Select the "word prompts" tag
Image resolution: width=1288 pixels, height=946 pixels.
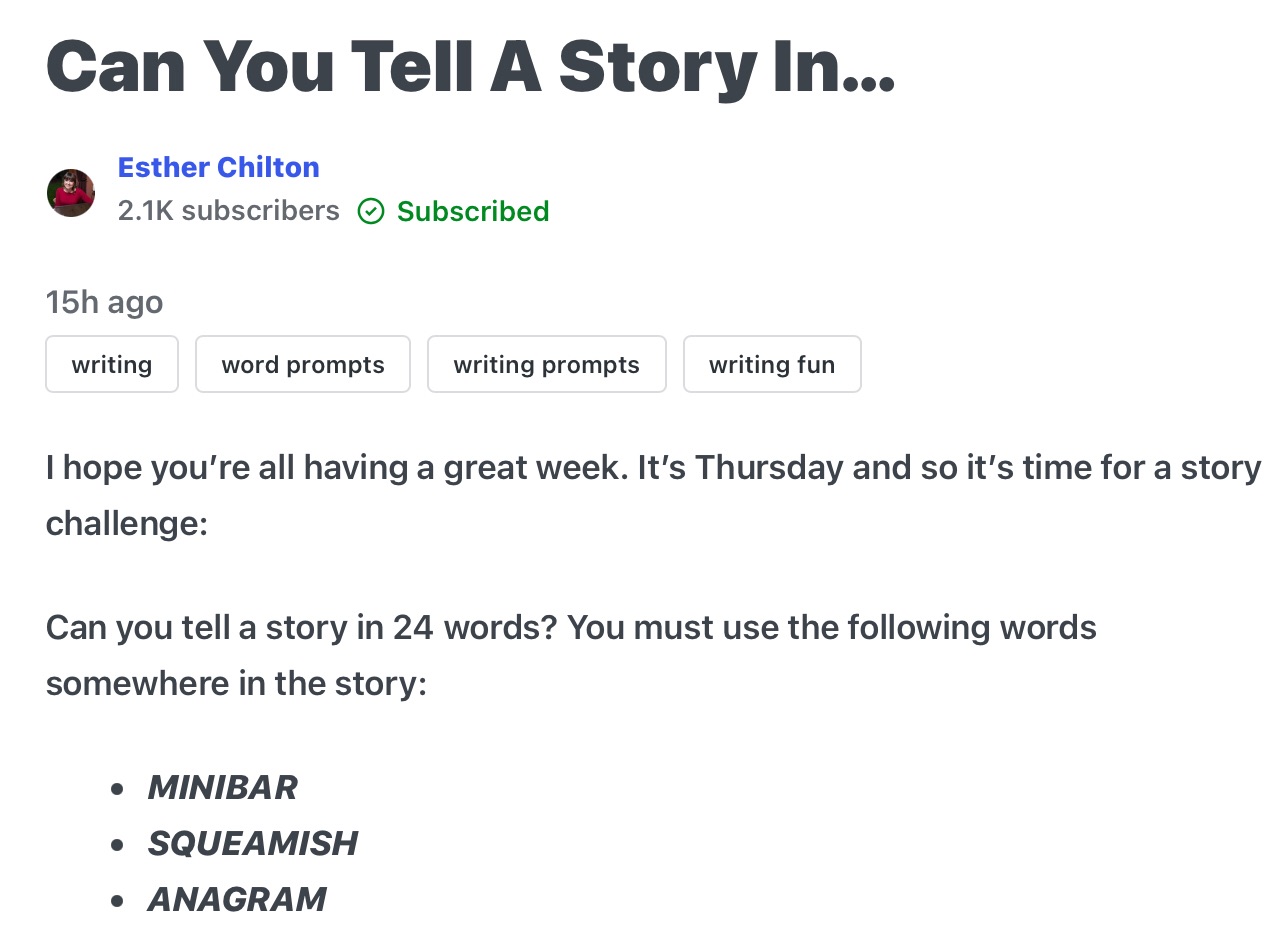(x=302, y=364)
